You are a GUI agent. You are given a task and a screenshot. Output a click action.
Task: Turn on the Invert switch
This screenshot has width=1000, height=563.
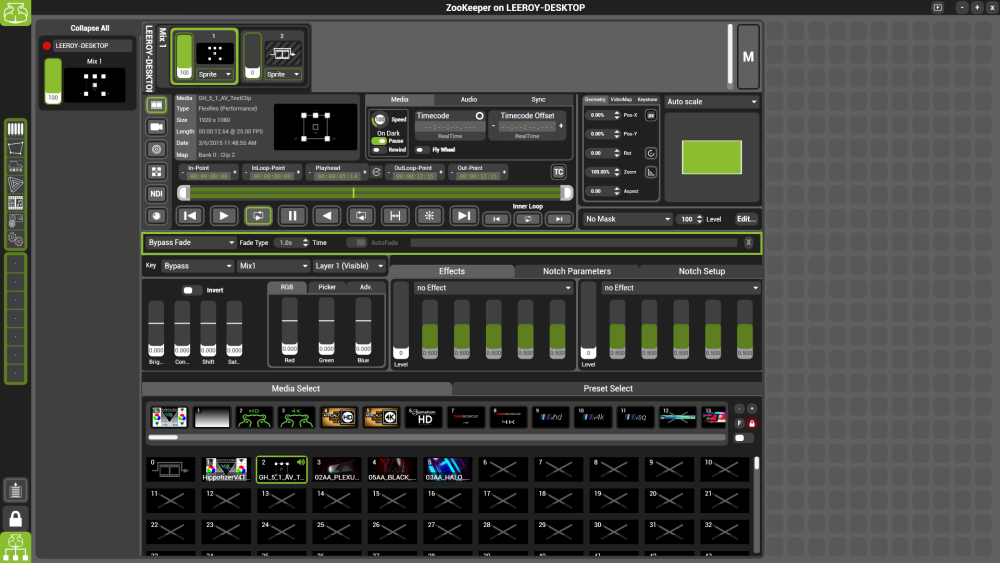coord(191,290)
